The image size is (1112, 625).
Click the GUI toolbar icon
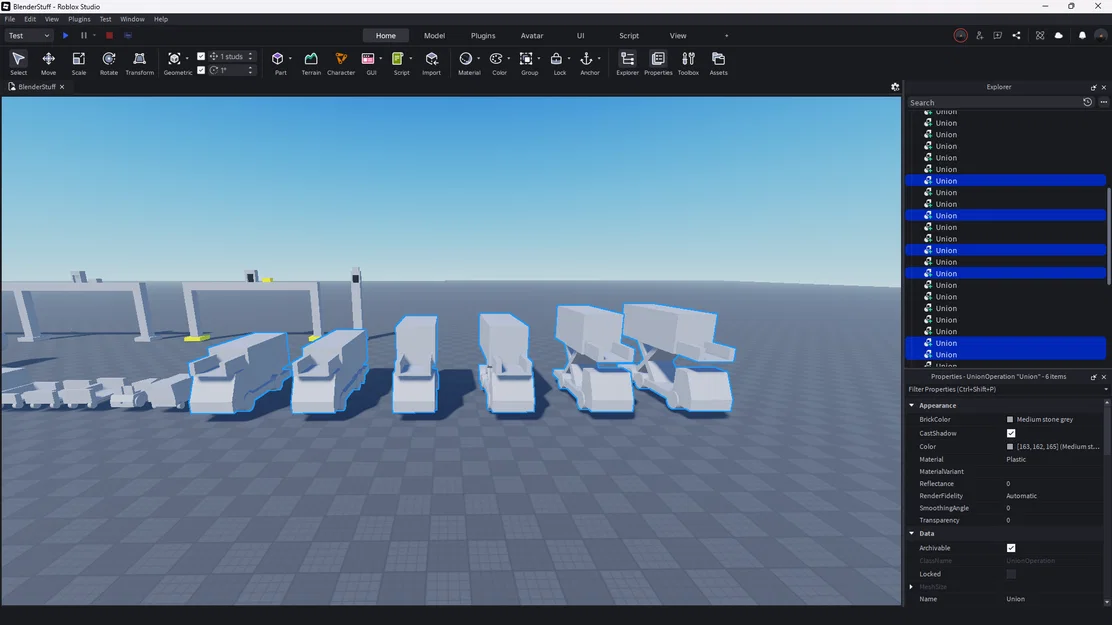368,59
